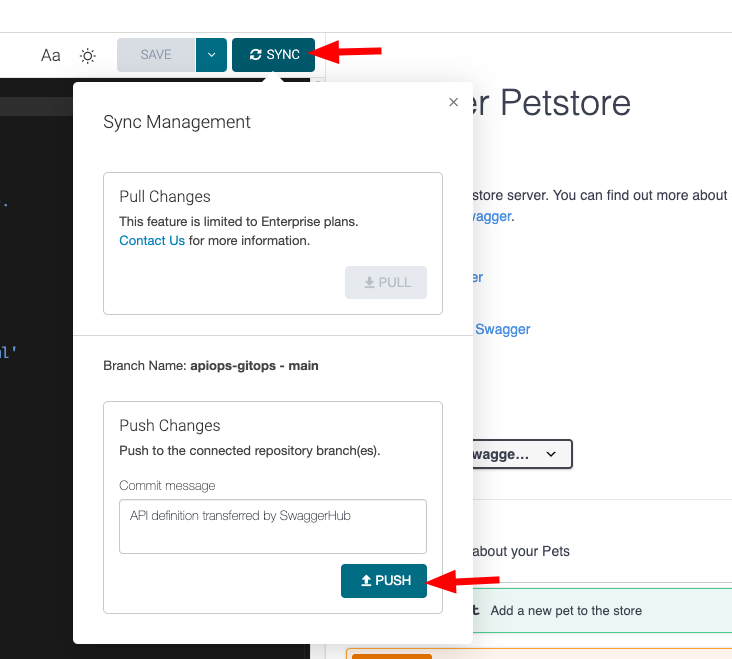Screen dimensions: 732x659
Task: Click the 'Push Changes' title
Action: tap(169, 426)
